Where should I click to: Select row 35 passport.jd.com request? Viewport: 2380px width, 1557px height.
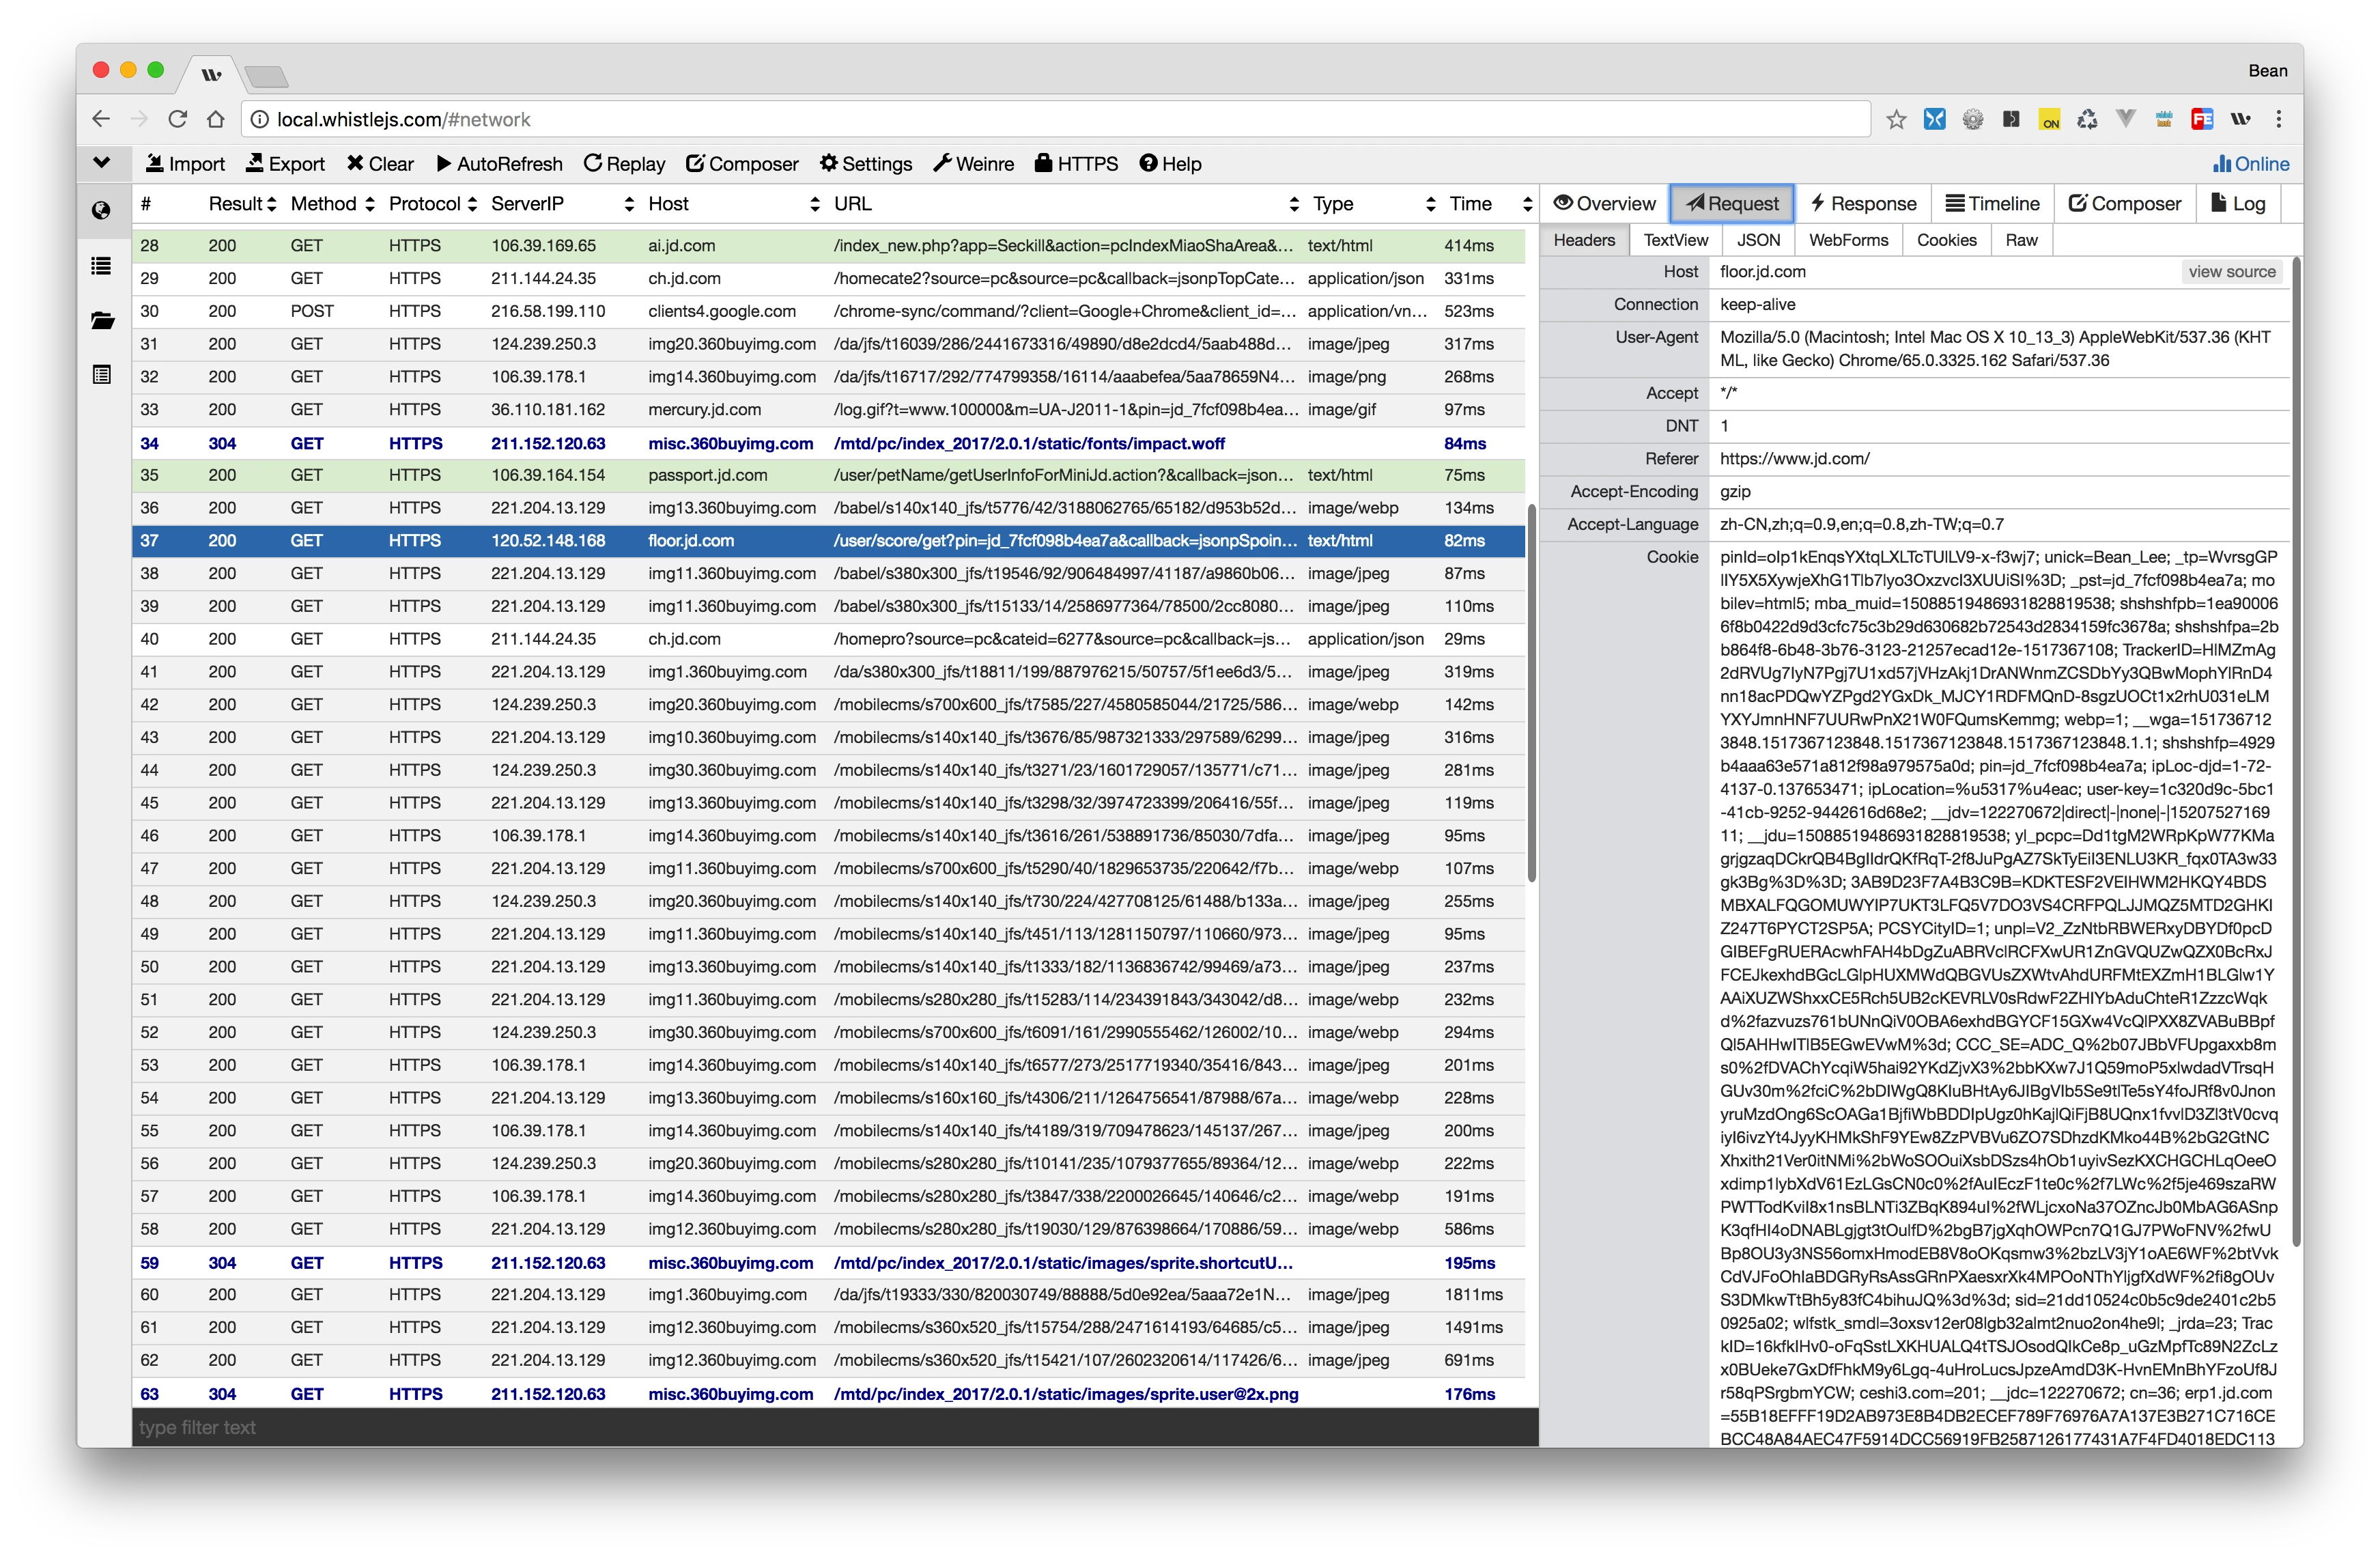point(828,475)
